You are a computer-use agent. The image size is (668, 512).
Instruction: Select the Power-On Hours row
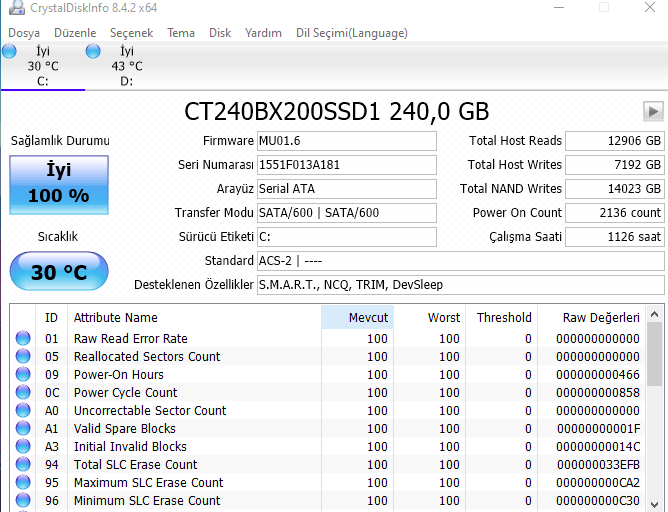[x=327, y=374]
